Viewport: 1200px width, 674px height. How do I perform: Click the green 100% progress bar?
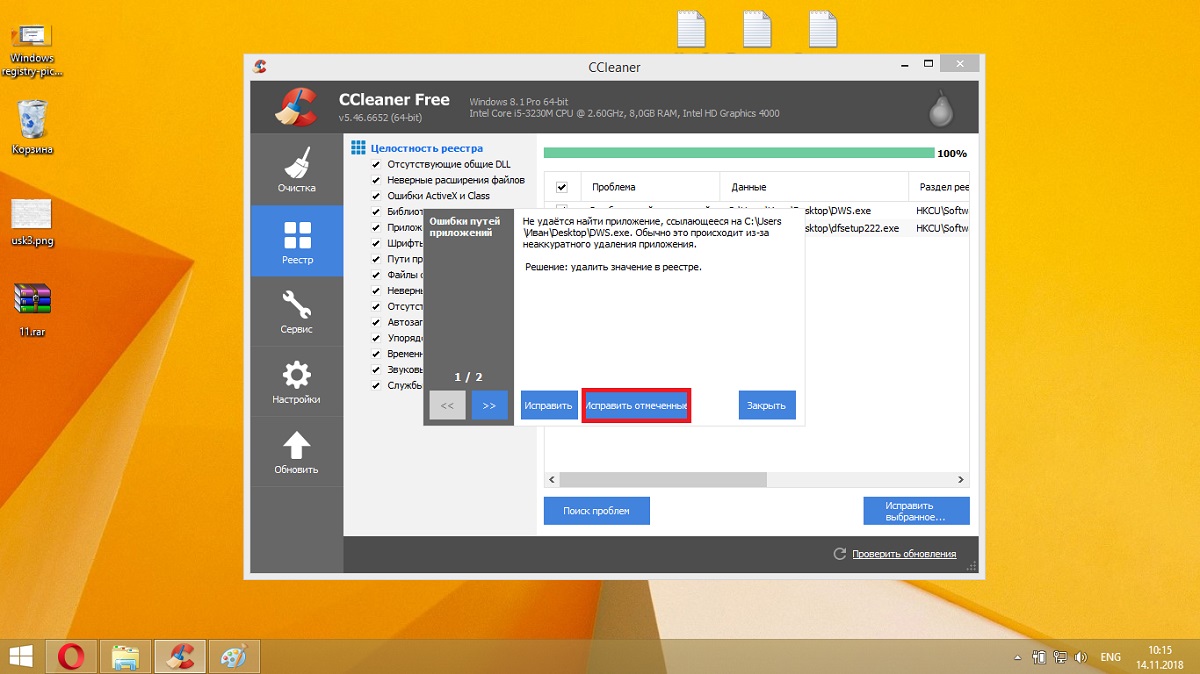[x=738, y=153]
